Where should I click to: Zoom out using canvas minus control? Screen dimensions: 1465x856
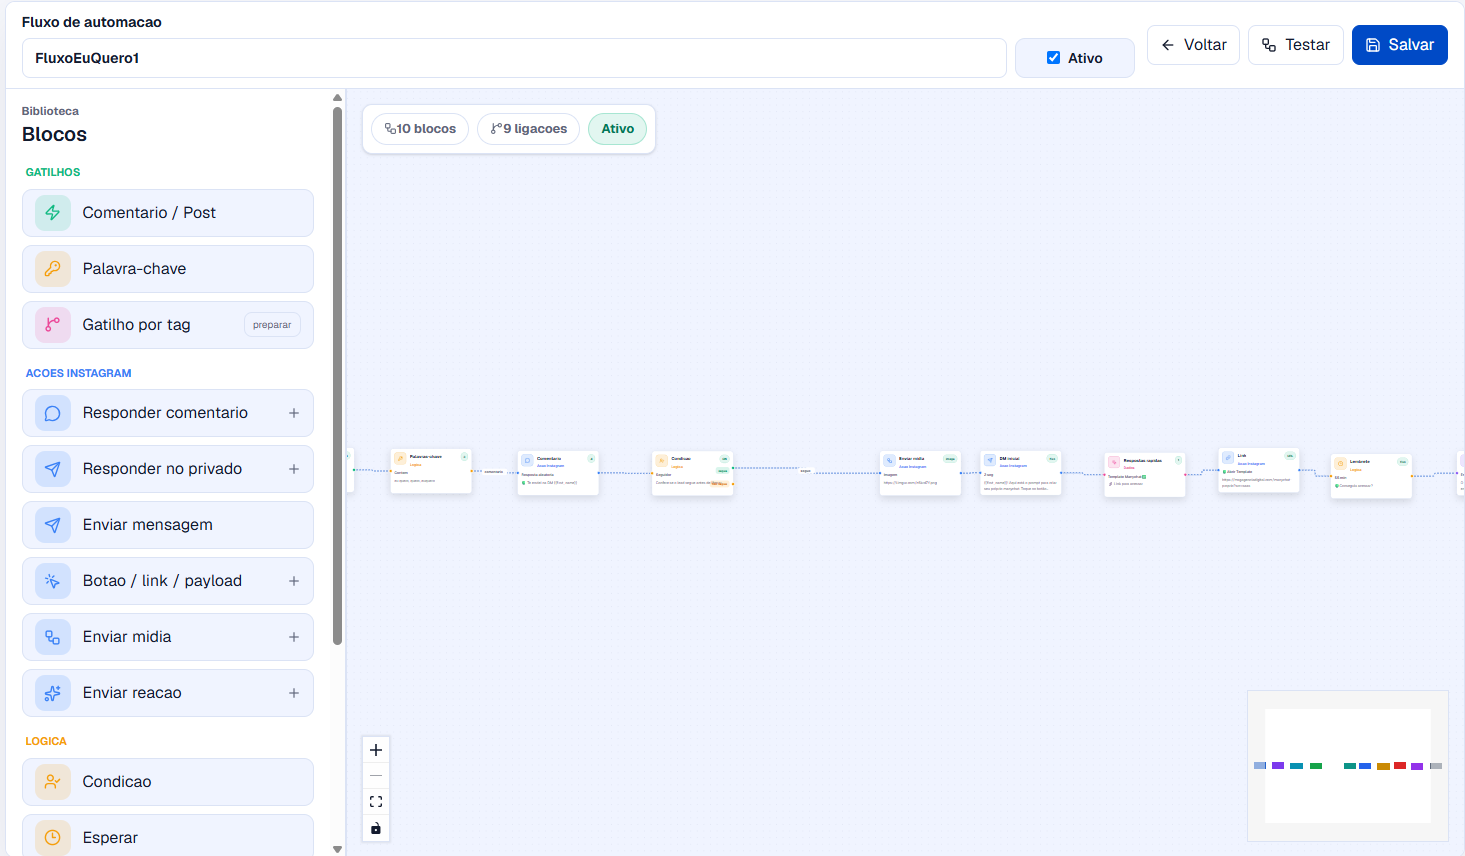376,776
